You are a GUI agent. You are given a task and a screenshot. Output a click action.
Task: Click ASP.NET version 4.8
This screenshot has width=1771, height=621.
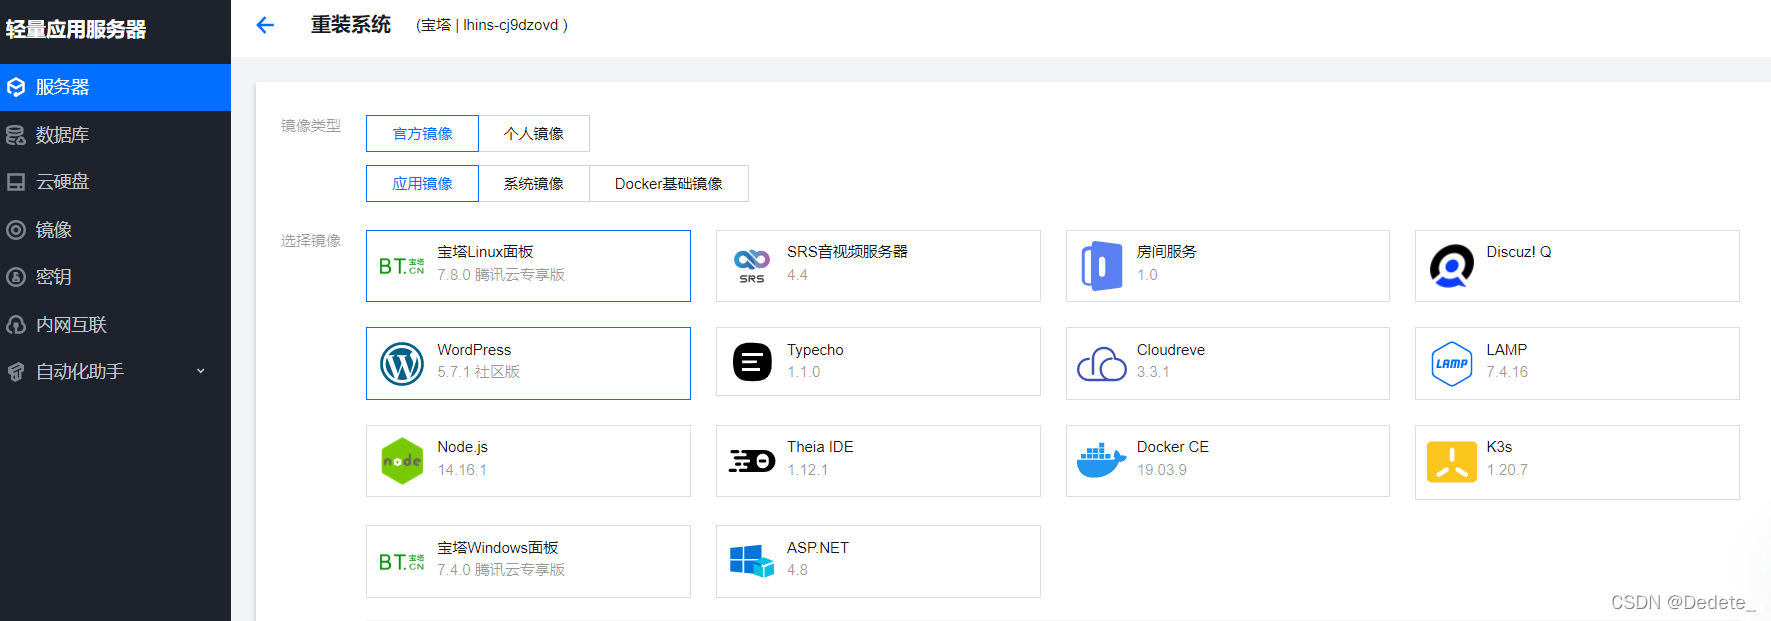point(797,570)
